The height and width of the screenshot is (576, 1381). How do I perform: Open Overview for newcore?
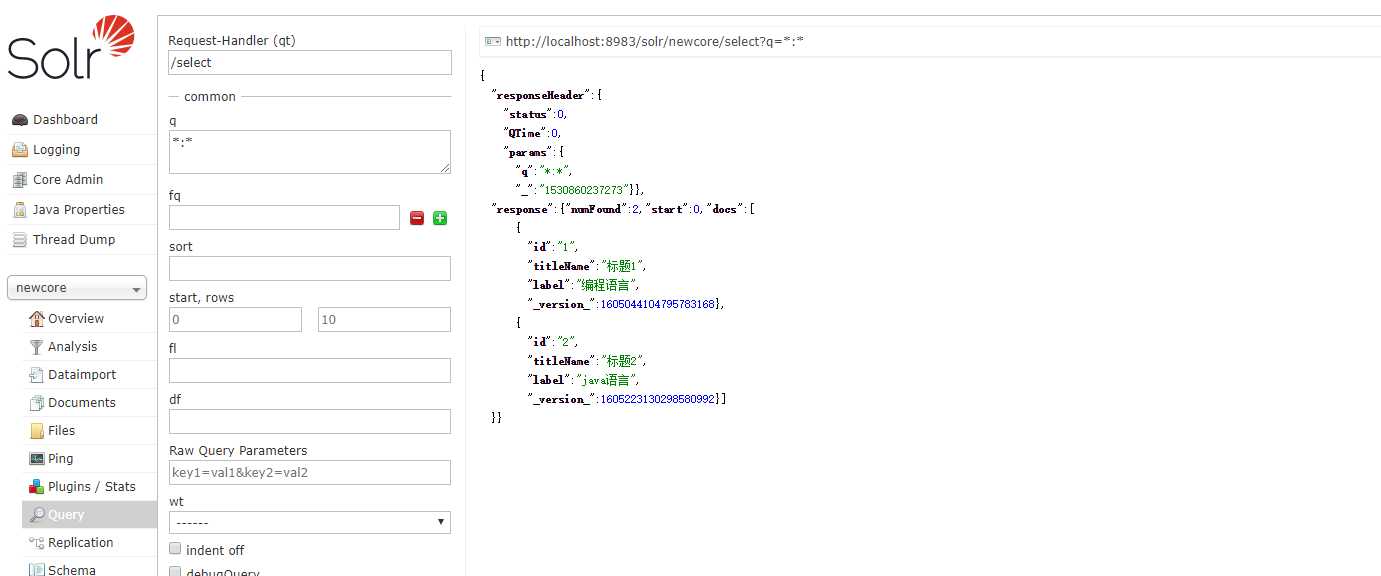click(76, 319)
